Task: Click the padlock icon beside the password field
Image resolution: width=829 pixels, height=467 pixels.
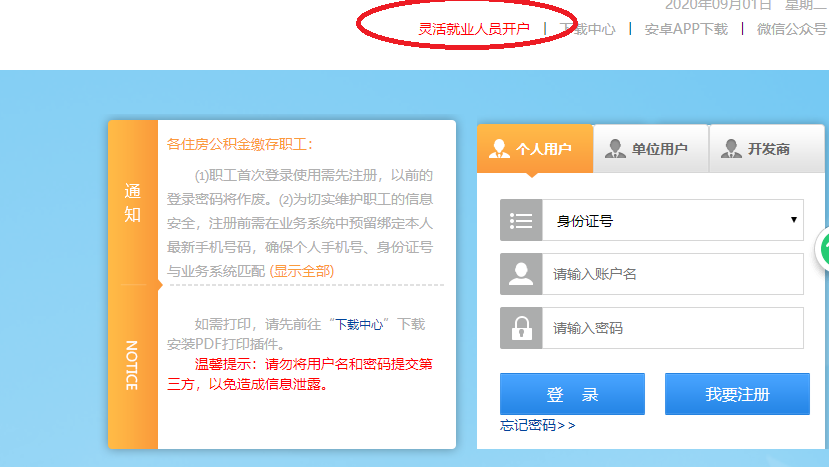Action: pyautogui.click(x=521, y=328)
